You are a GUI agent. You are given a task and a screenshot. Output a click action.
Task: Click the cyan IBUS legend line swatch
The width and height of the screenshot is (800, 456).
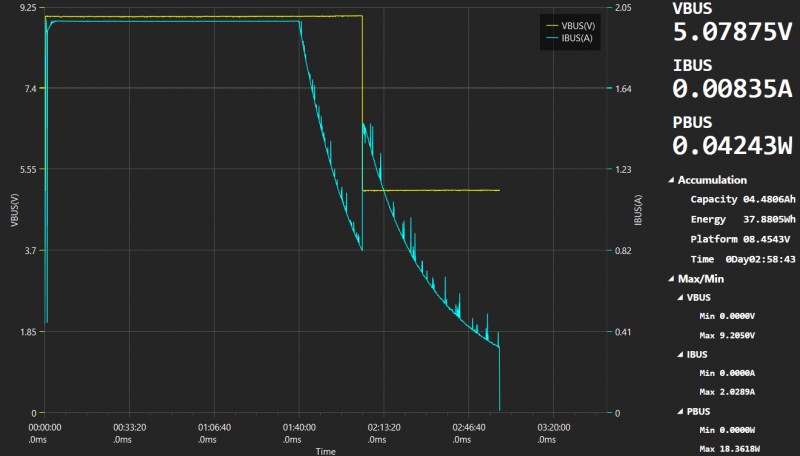tap(553, 38)
